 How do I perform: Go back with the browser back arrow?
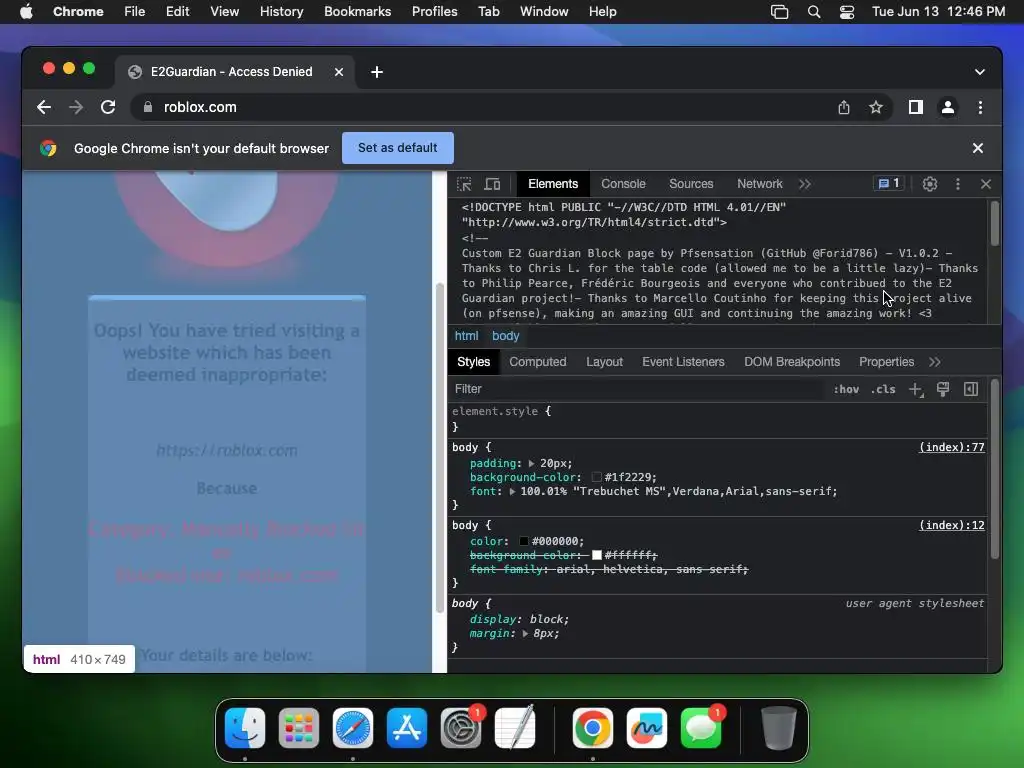[x=44, y=107]
